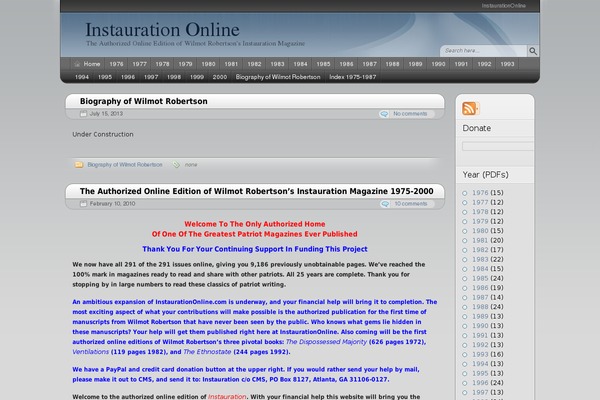Screen dimensions: 600x400
Task: Open 1992 (13) PDFs in sidebar
Action: (488, 344)
